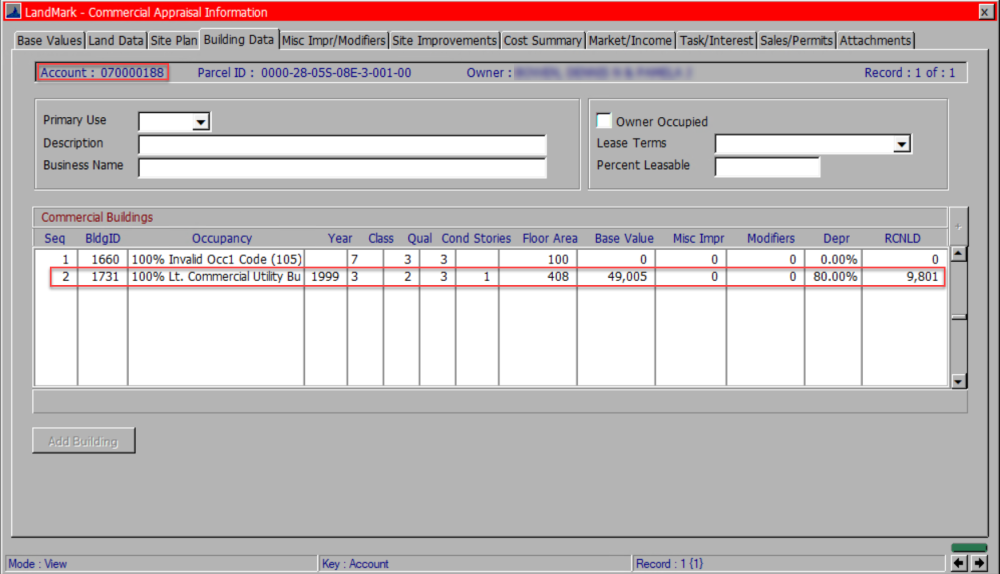This screenshot has height=574, width=1000.
Task: Click the LandMark application title icon
Action: (x=13, y=11)
